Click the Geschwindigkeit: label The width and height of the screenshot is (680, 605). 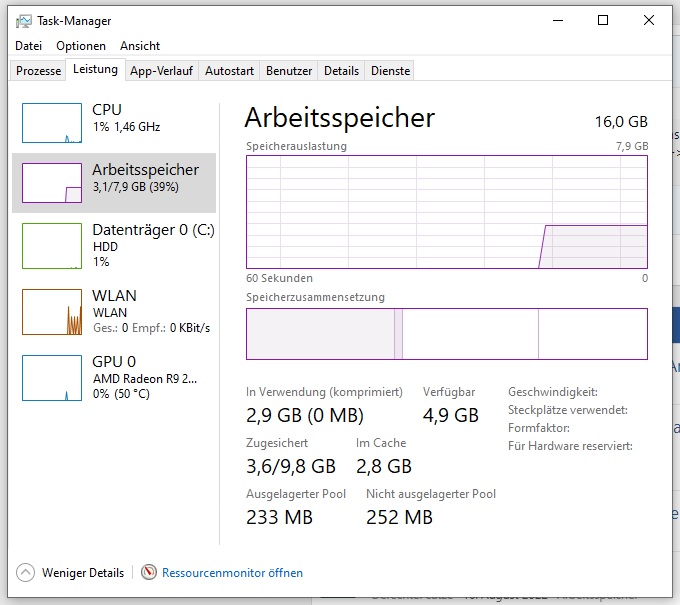coord(553,392)
